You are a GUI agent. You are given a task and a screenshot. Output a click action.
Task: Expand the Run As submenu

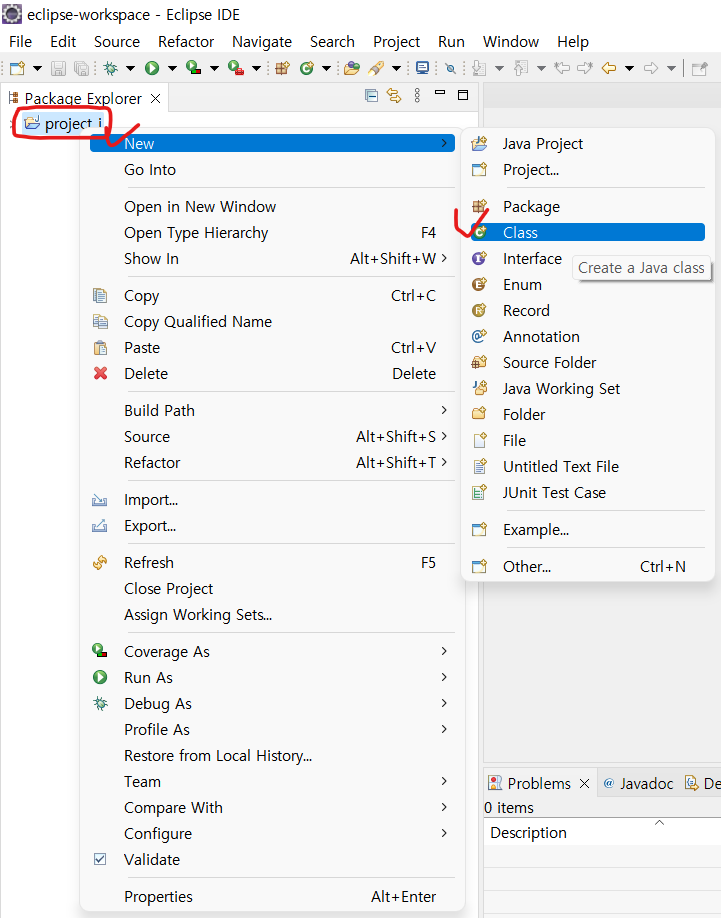pyautogui.click(x=272, y=678)
